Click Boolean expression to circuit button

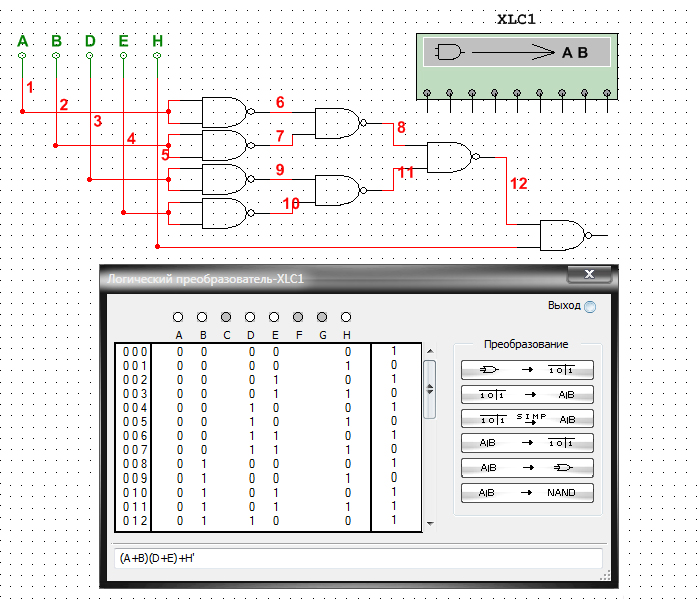[x=527, y=468]
